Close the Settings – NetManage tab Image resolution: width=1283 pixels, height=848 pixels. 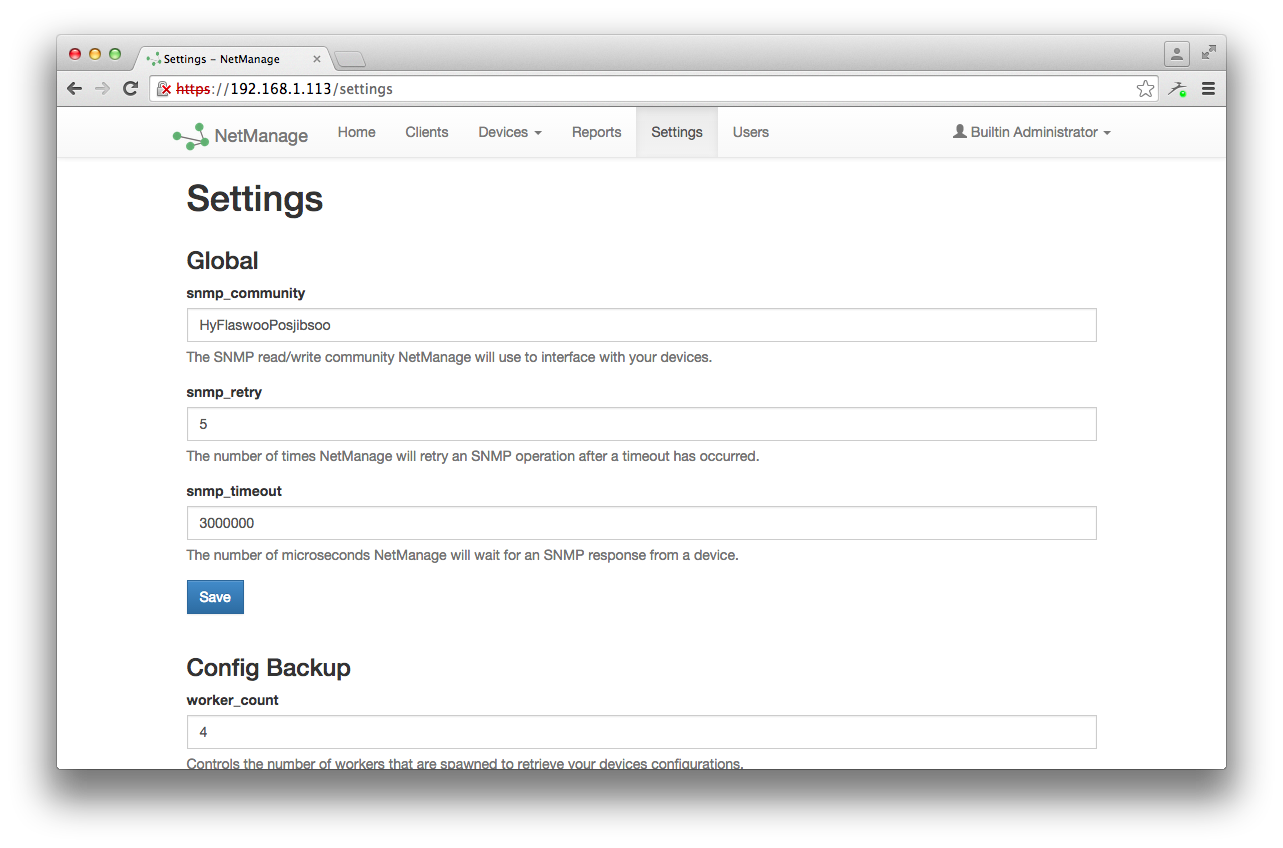click(x=317, y=59)
